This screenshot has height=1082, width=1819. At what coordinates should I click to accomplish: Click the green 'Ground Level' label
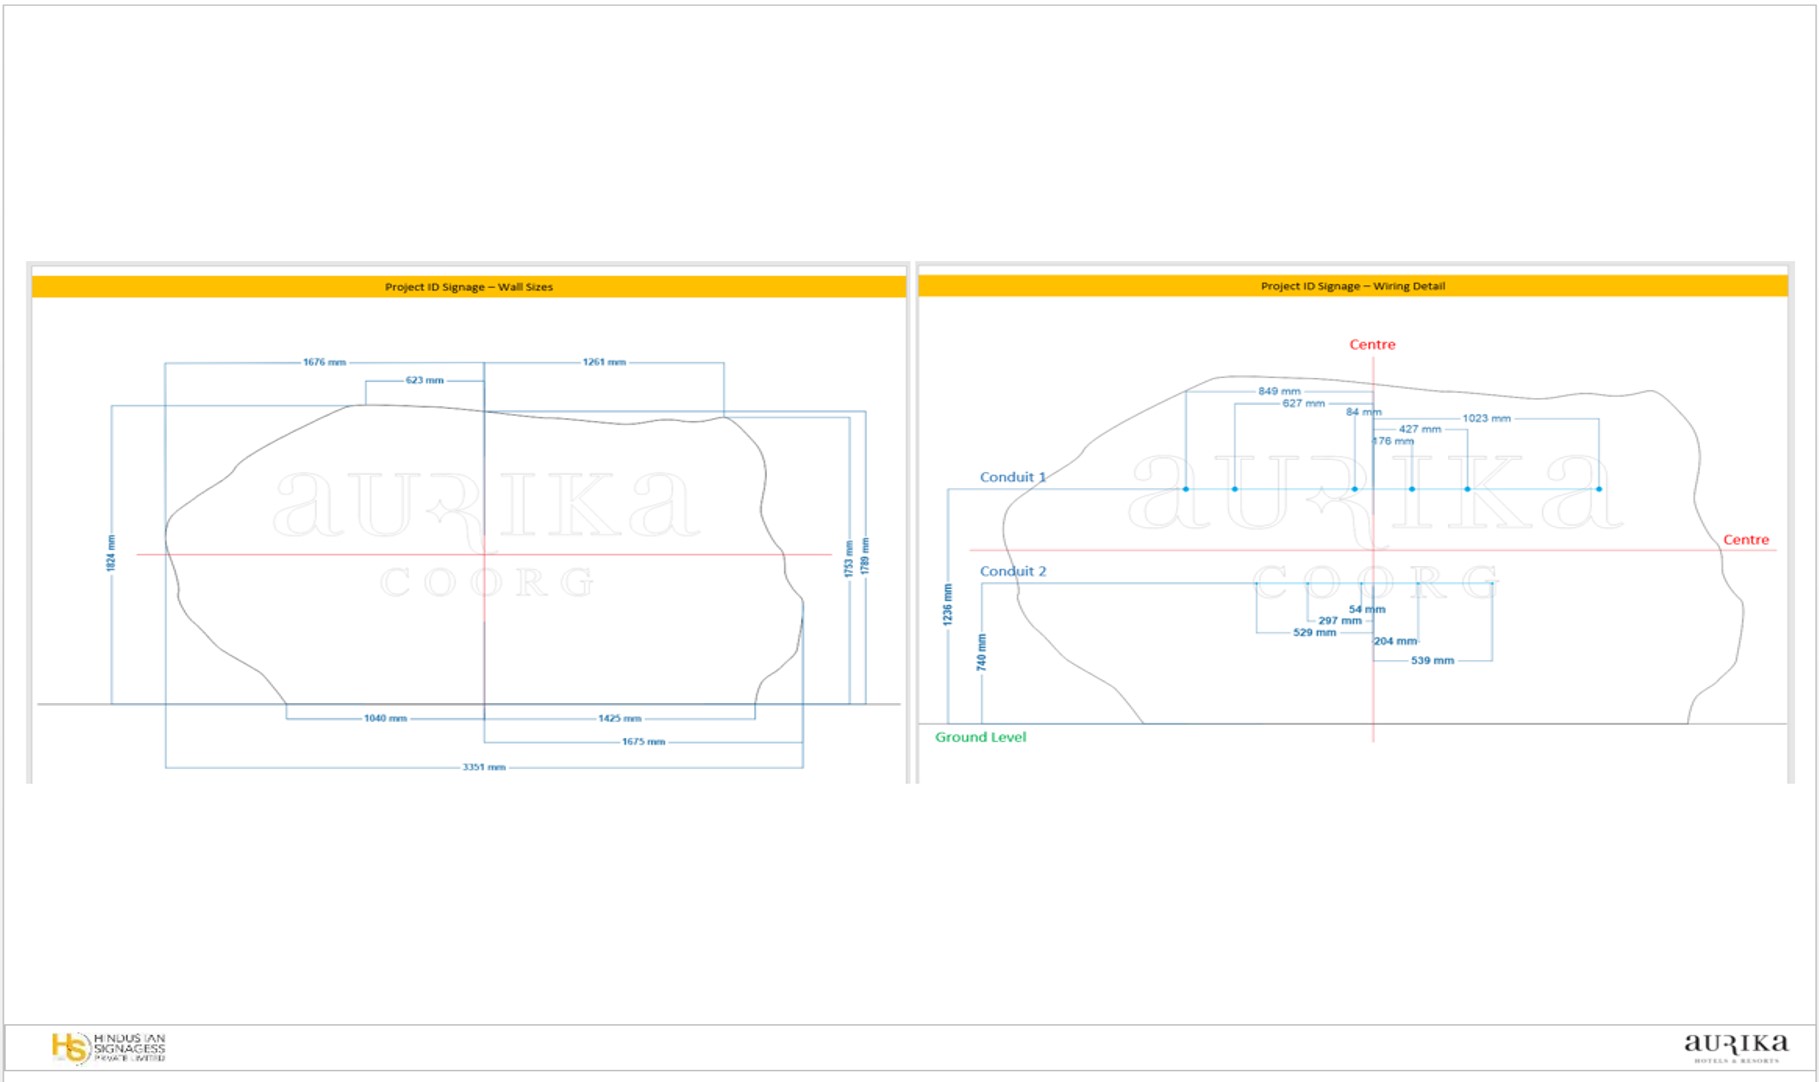click(x=980, y=737)
